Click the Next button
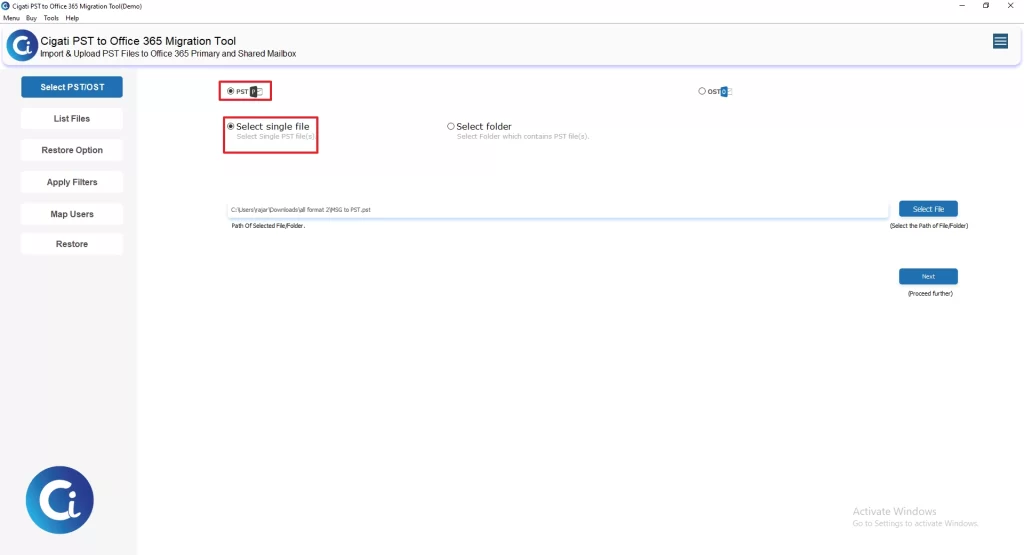 point(928,276)
